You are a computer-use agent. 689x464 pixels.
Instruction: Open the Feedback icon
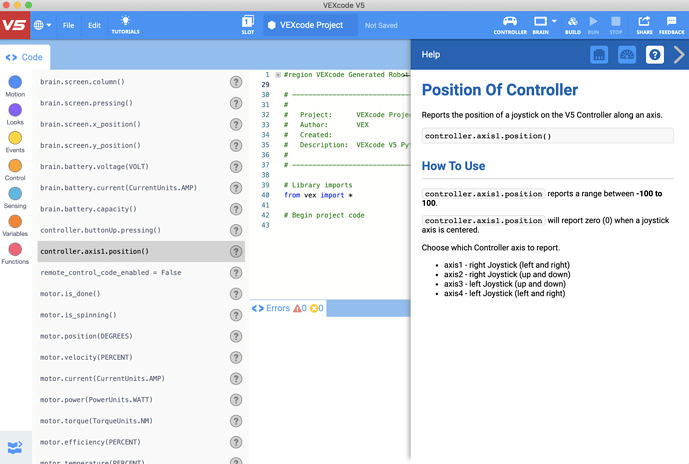(x=672, y=22)
